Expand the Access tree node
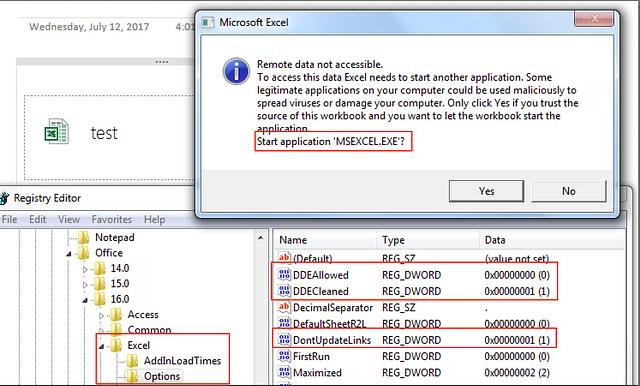 tap(101, 315)
